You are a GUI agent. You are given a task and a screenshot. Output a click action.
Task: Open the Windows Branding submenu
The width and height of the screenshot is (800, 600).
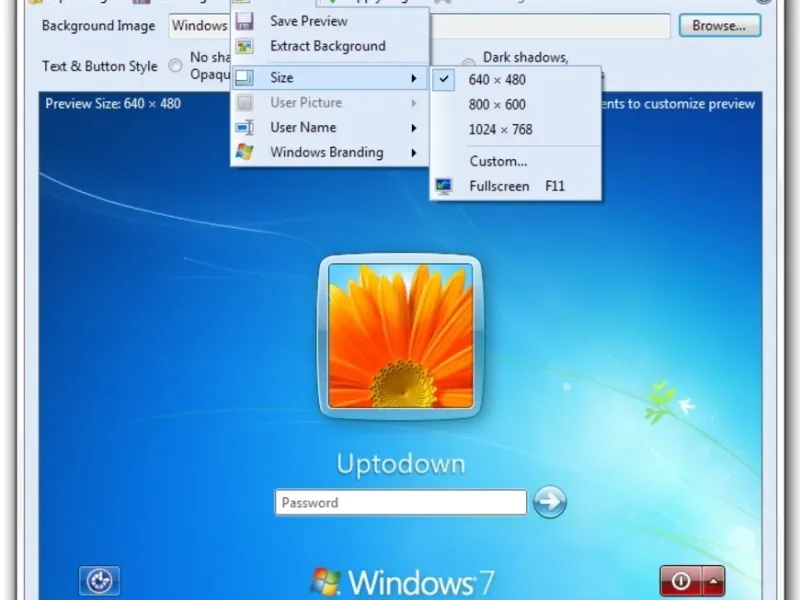pyautogui.click(x=330, y=153)
